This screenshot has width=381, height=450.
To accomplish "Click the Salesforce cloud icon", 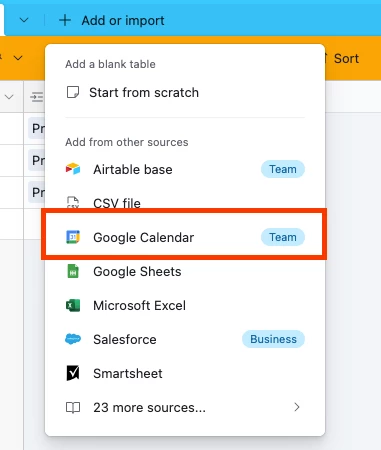I will (x=73, y=339).
